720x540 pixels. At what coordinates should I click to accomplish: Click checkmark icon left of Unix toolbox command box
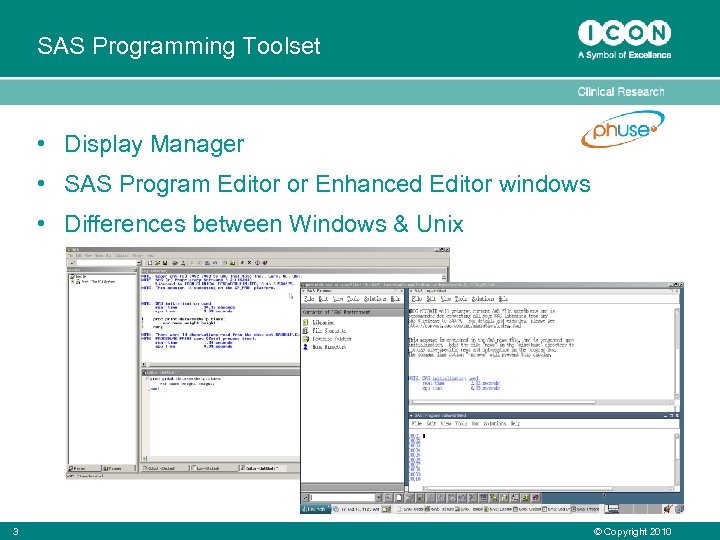click(x=305, y=498)
